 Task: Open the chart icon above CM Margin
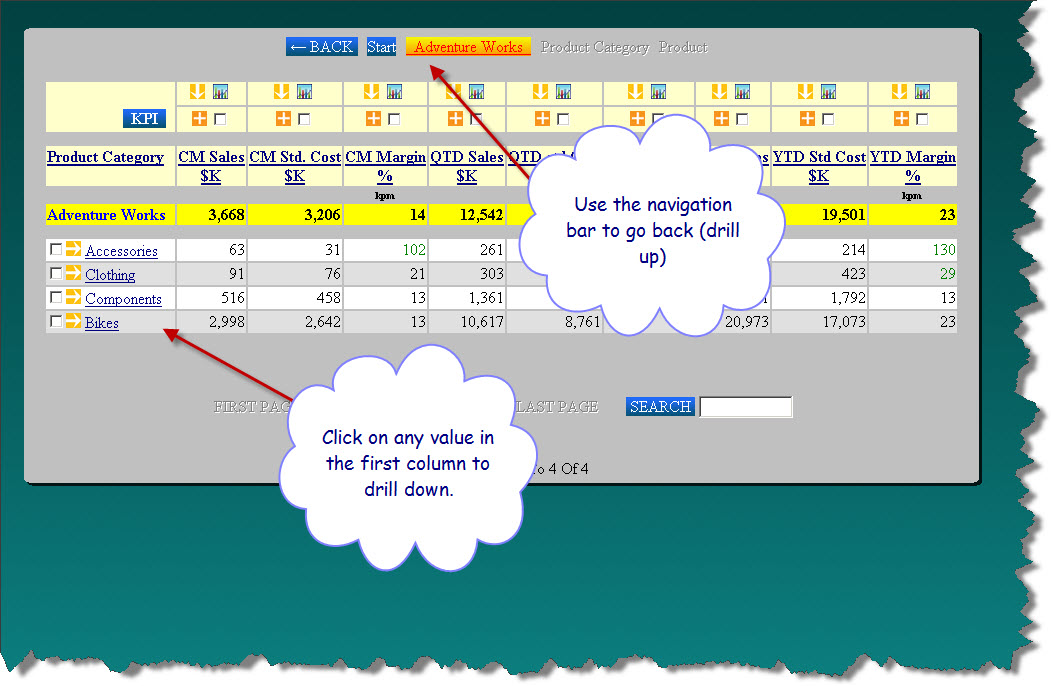click(395, 91)
